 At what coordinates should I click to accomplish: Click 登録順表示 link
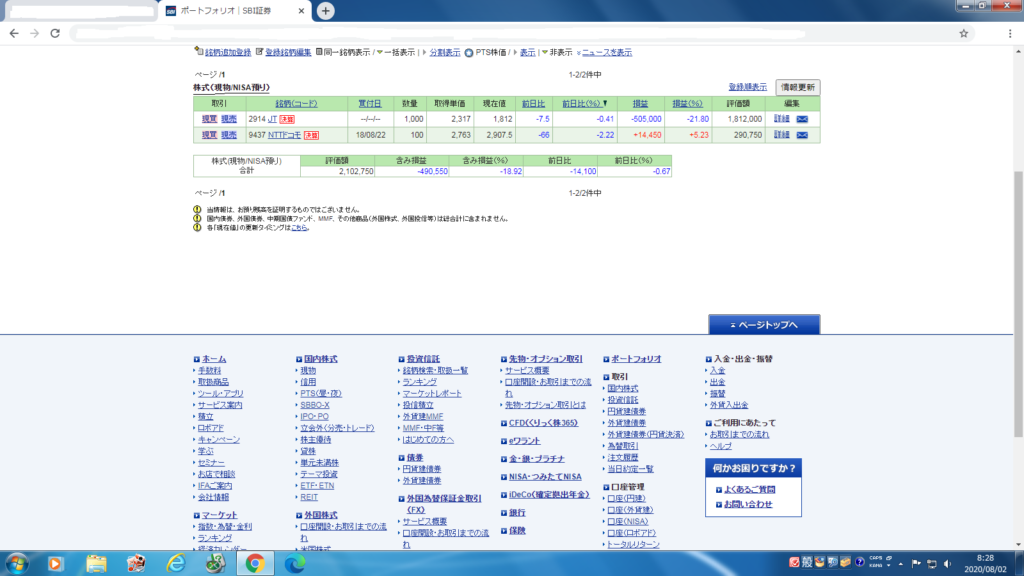pyautogui.click(x=748, y=87)
